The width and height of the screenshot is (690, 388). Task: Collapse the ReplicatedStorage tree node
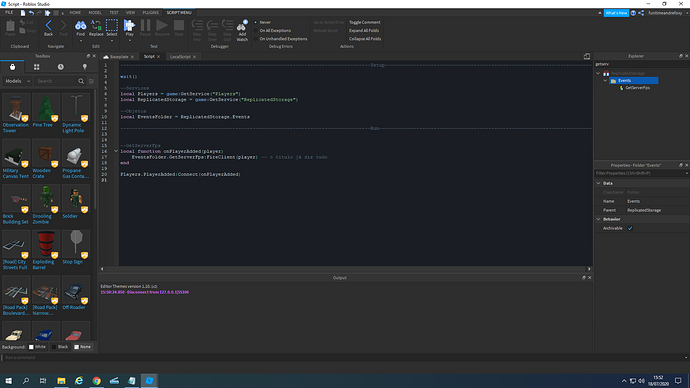pos(598,73)
